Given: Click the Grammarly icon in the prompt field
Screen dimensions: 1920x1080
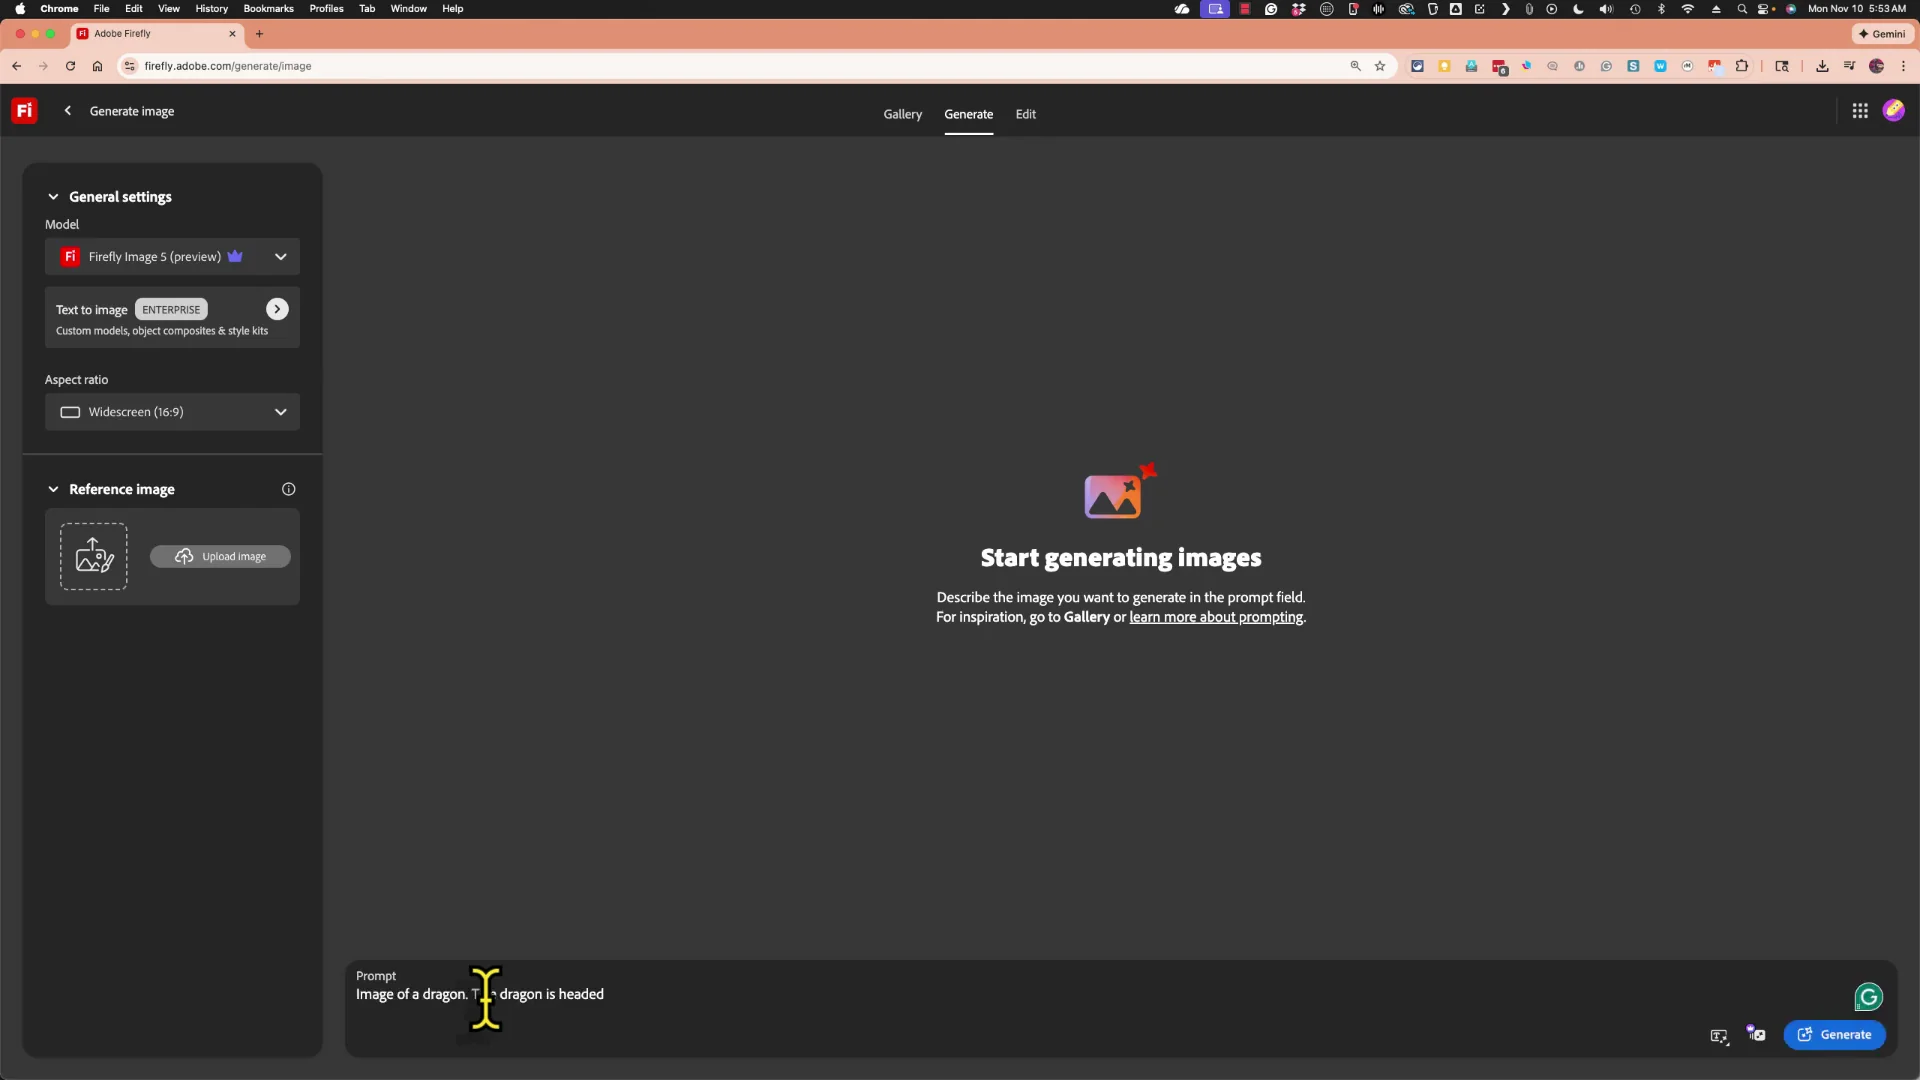Looking at the screenshot, I should pos(1868,996).
